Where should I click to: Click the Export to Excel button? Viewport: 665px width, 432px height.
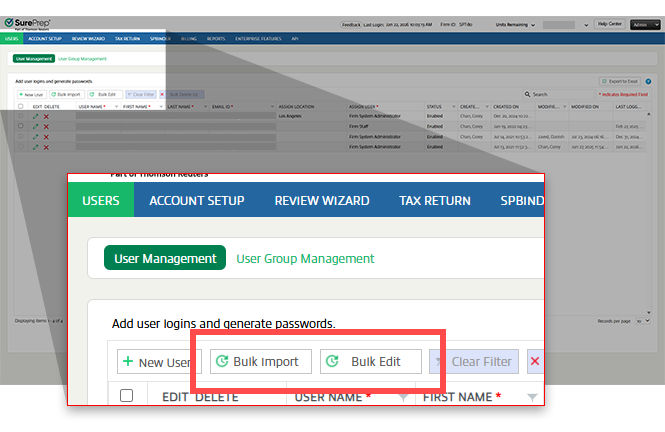tap(619, 81)
